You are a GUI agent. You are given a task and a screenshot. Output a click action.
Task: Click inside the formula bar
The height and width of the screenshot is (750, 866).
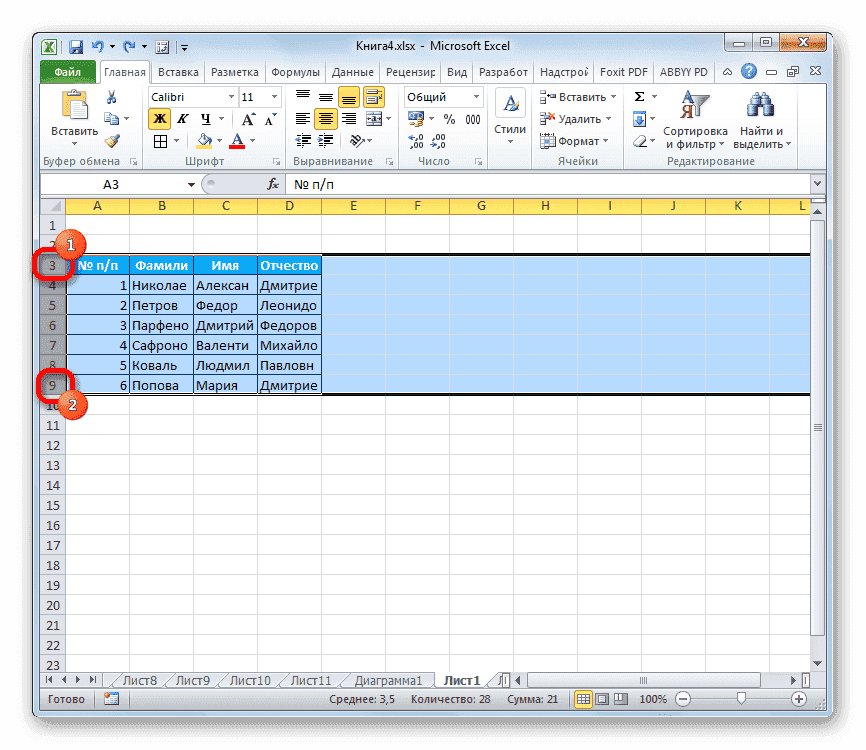[450, 184]
